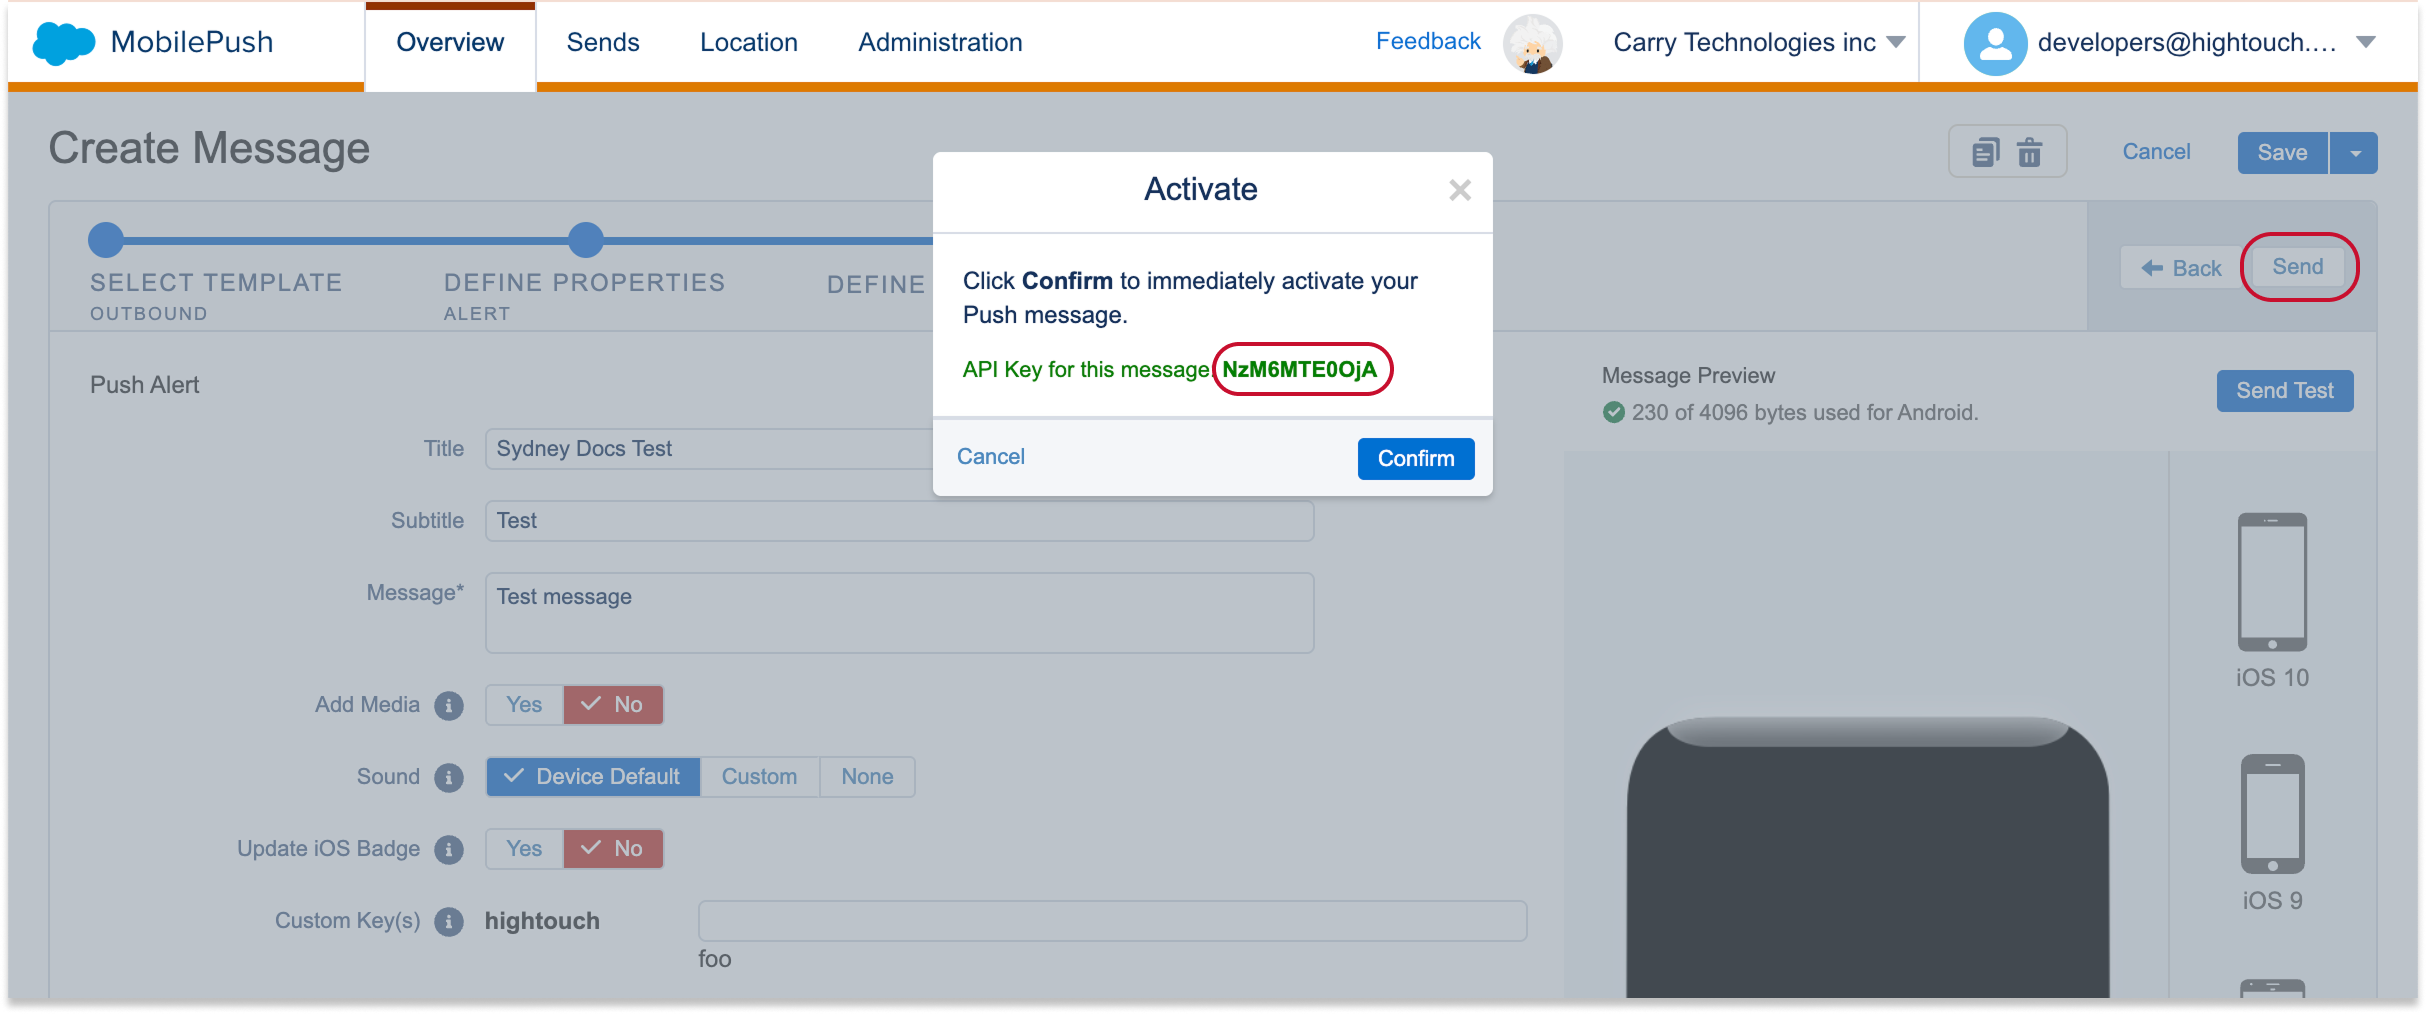Open the developers@hightouch user menu

pos(2365,43)
